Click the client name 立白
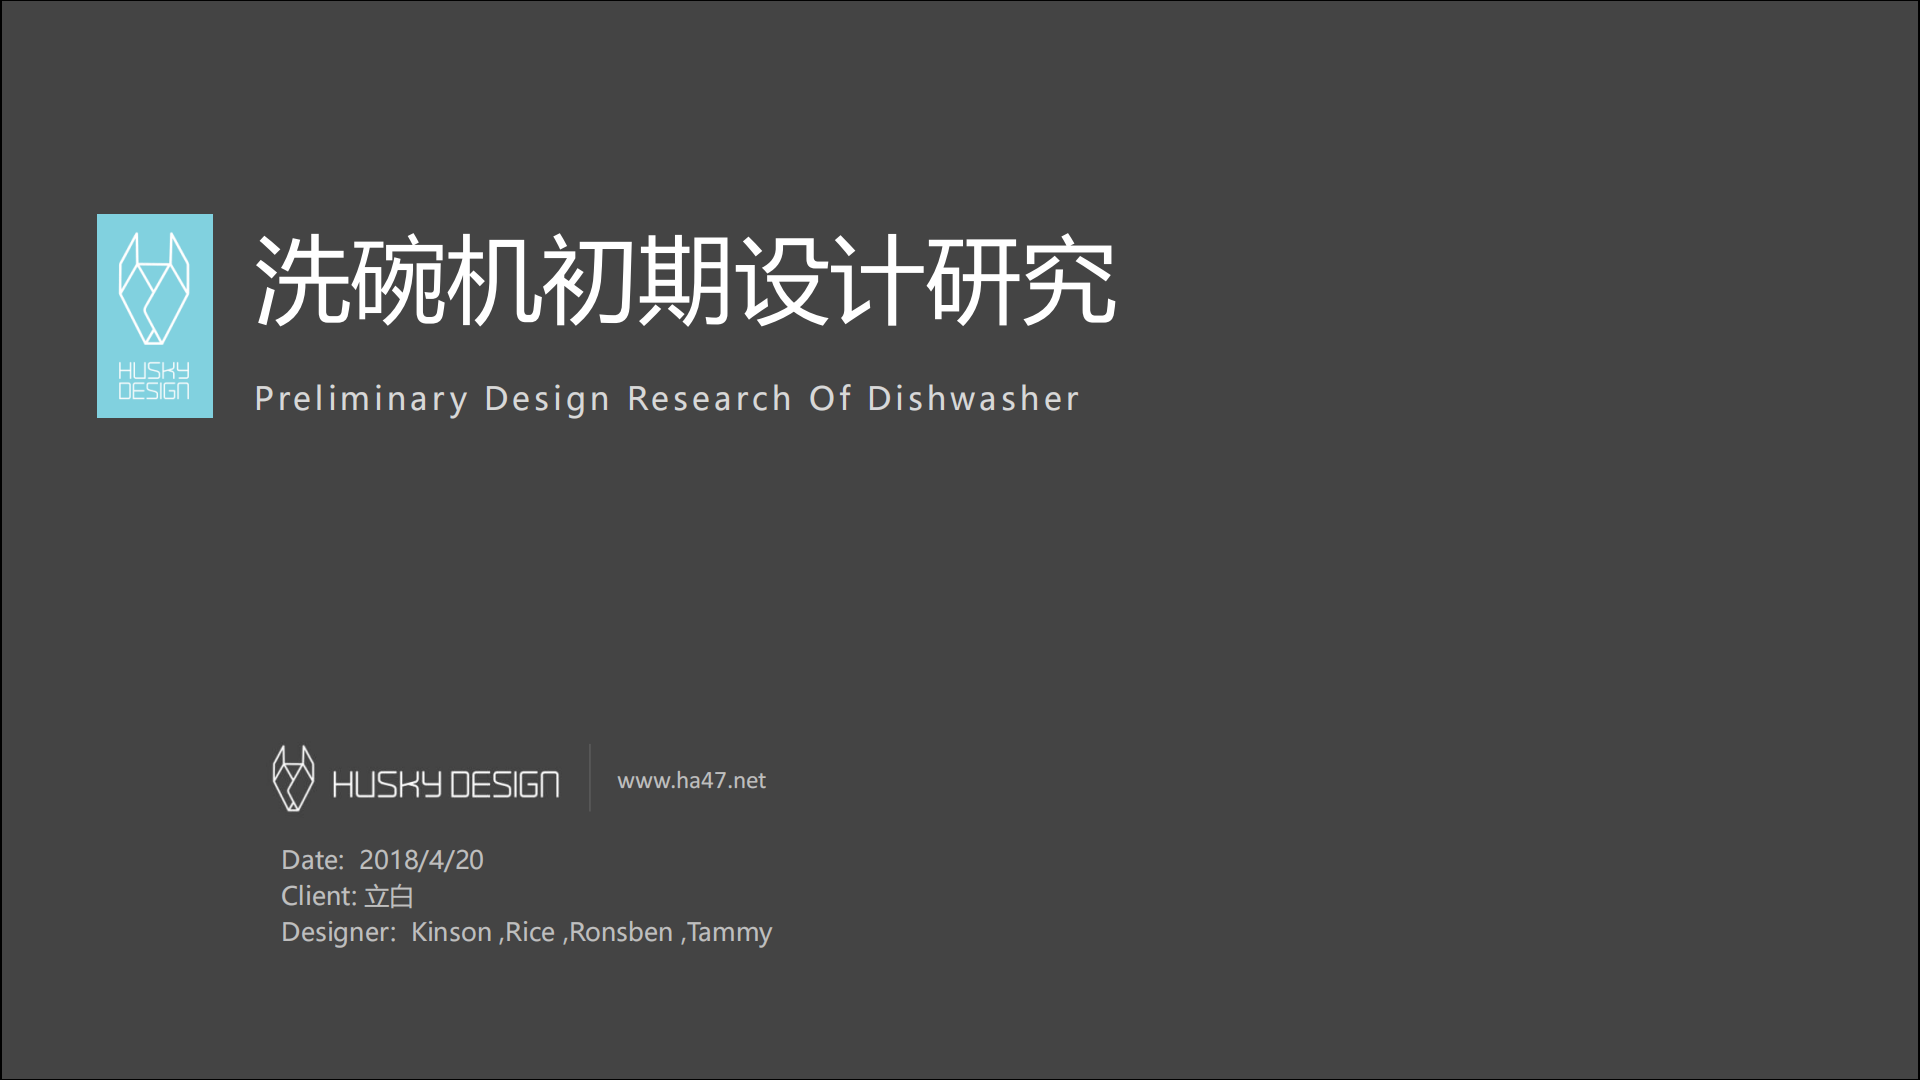Screen dimensions: 1920x1080 tap(389, 896)
